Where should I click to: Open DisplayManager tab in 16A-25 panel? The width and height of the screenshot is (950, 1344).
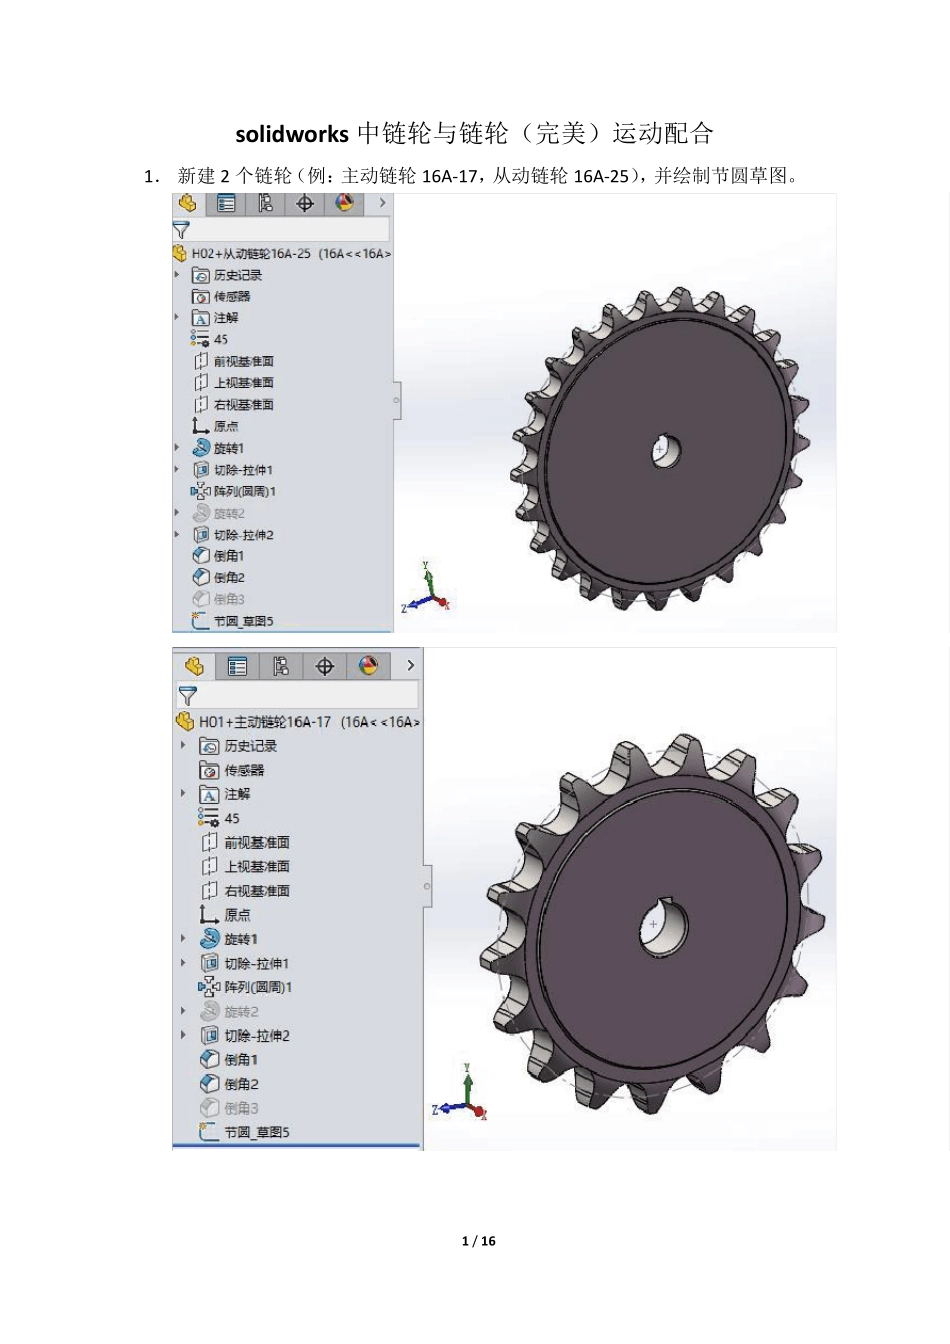point(344,204)
